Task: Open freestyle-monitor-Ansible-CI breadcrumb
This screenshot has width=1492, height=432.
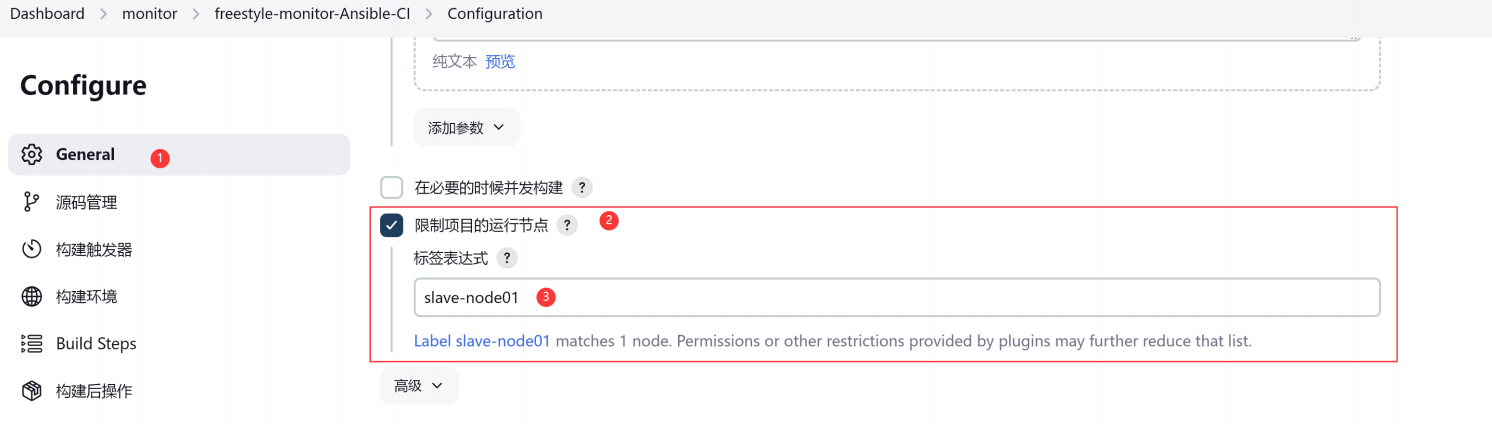Action: click(x=312, y=14)
